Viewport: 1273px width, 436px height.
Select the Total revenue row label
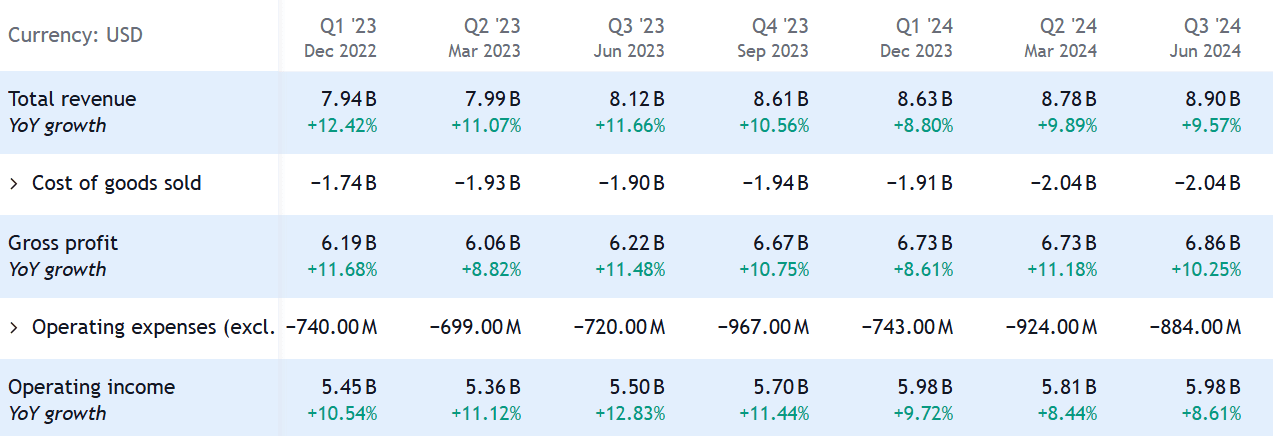point(72,99)
